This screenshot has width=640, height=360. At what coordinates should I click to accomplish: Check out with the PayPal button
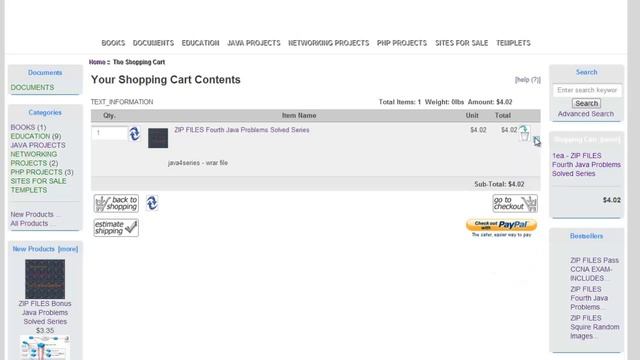point(501,225)
